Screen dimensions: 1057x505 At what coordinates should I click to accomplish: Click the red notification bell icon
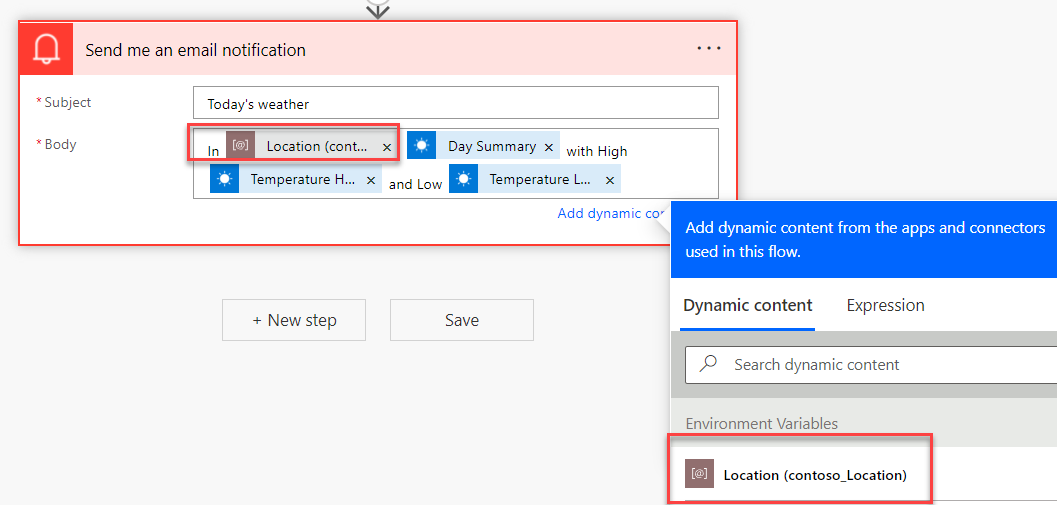(x=46, y=49)
